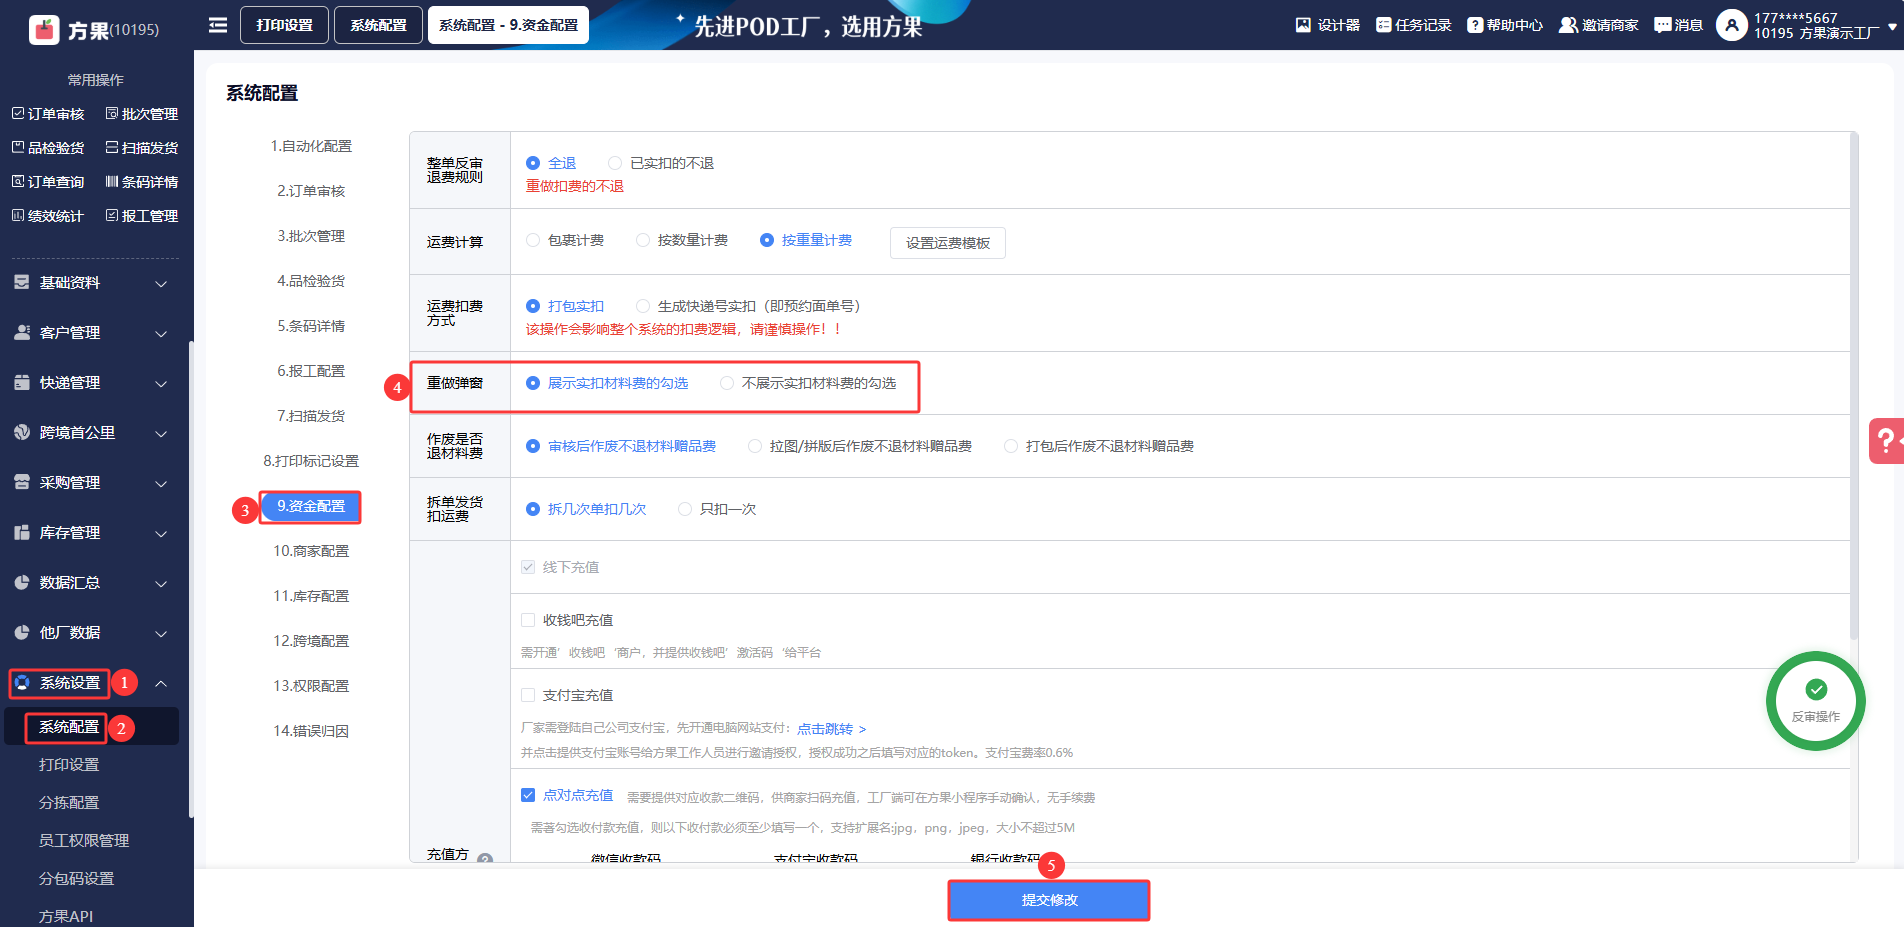
Task: Switch to the 系统配置 top tab
Action: point(378,25)
